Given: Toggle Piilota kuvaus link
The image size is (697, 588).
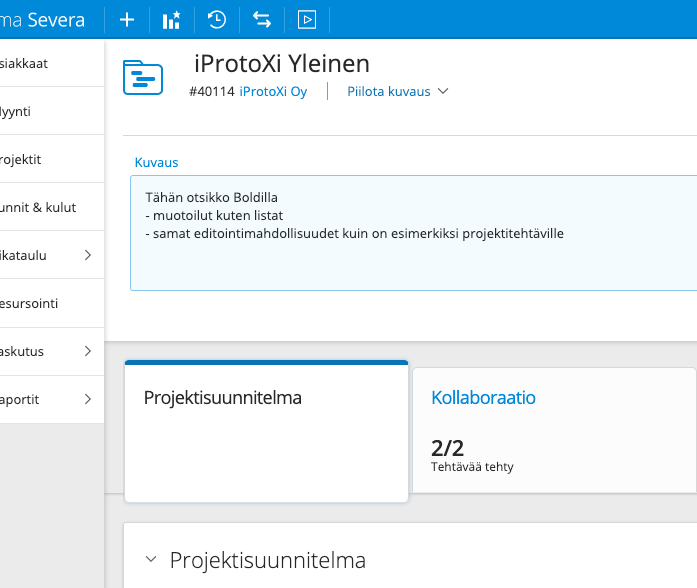Looking at the screenshot, I should (x=389, y=91).
